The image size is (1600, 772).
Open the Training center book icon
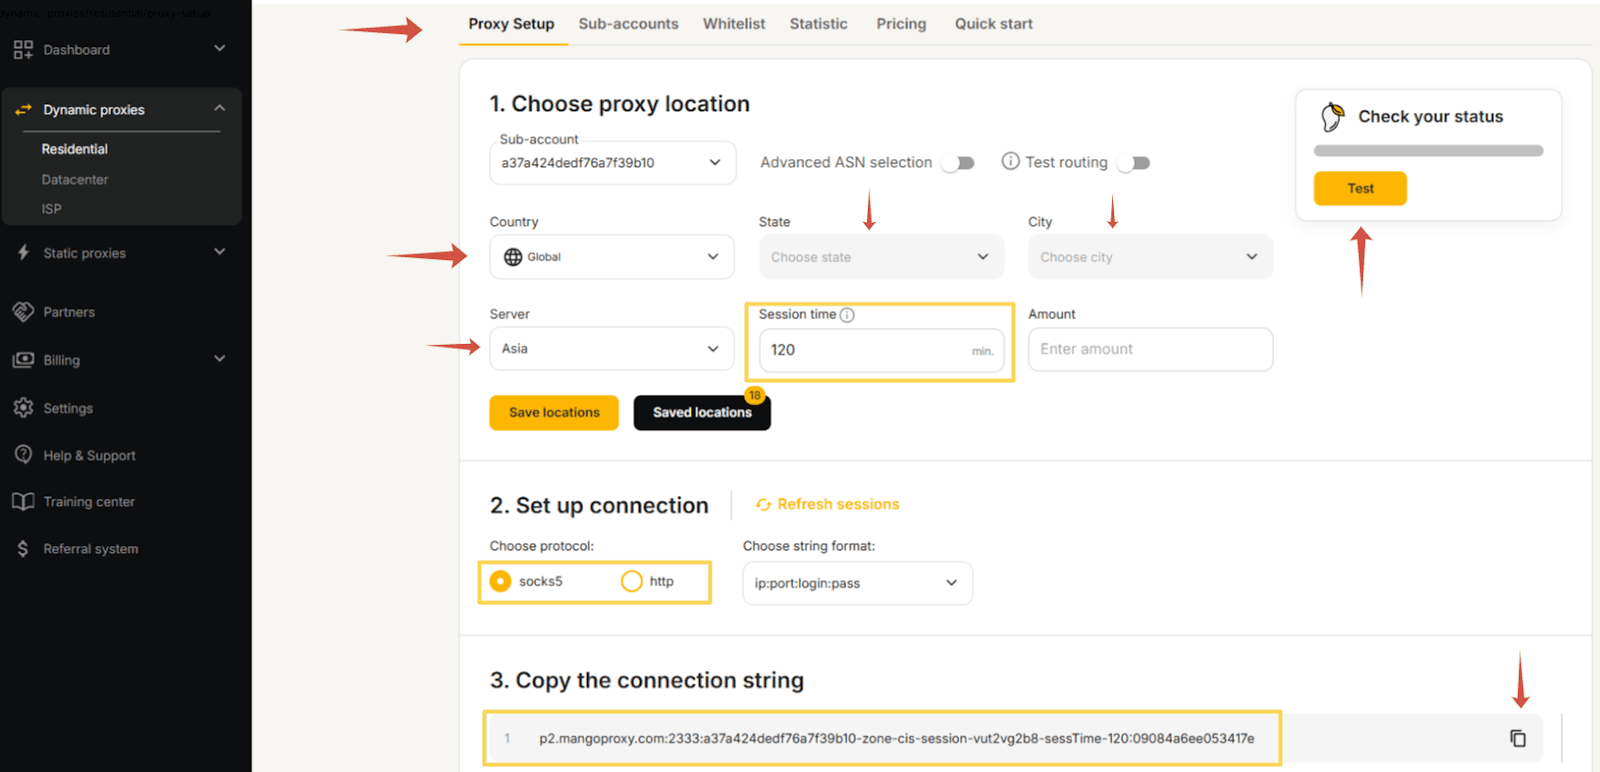pyautogui.click(x=22, y=501)
